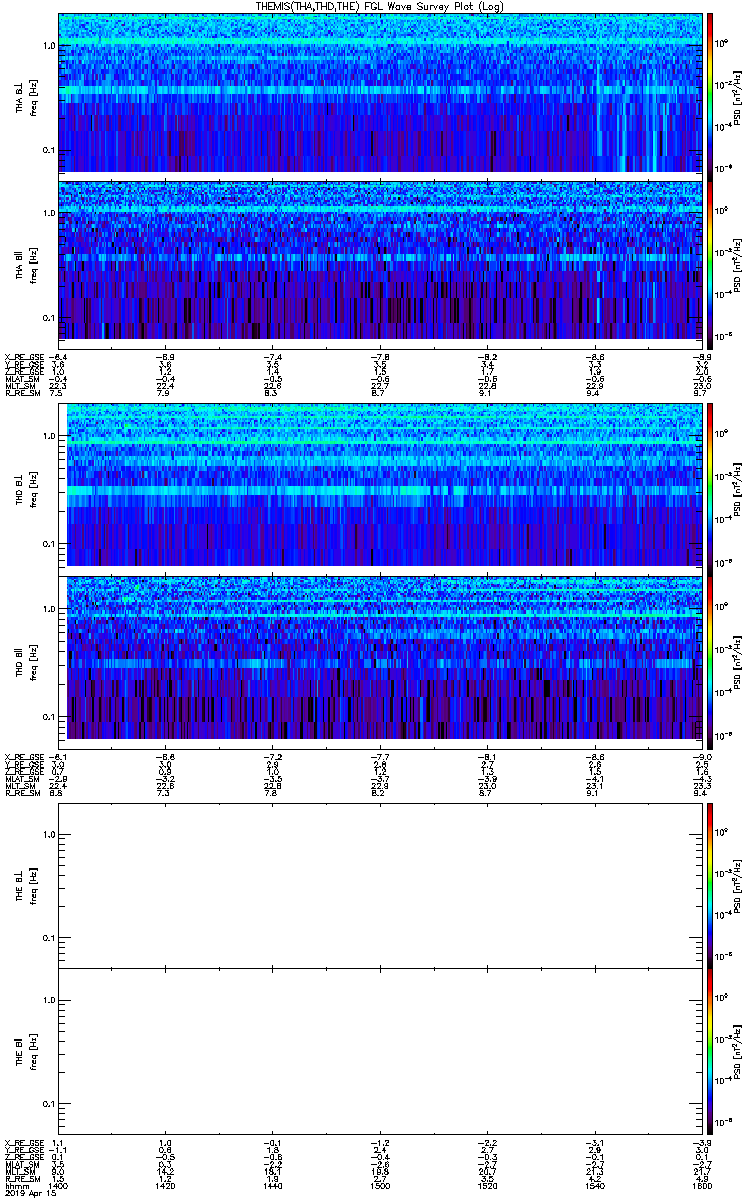750x1200 pixels.
Task: Click the 1540 time tick label
Action: 594,1187
